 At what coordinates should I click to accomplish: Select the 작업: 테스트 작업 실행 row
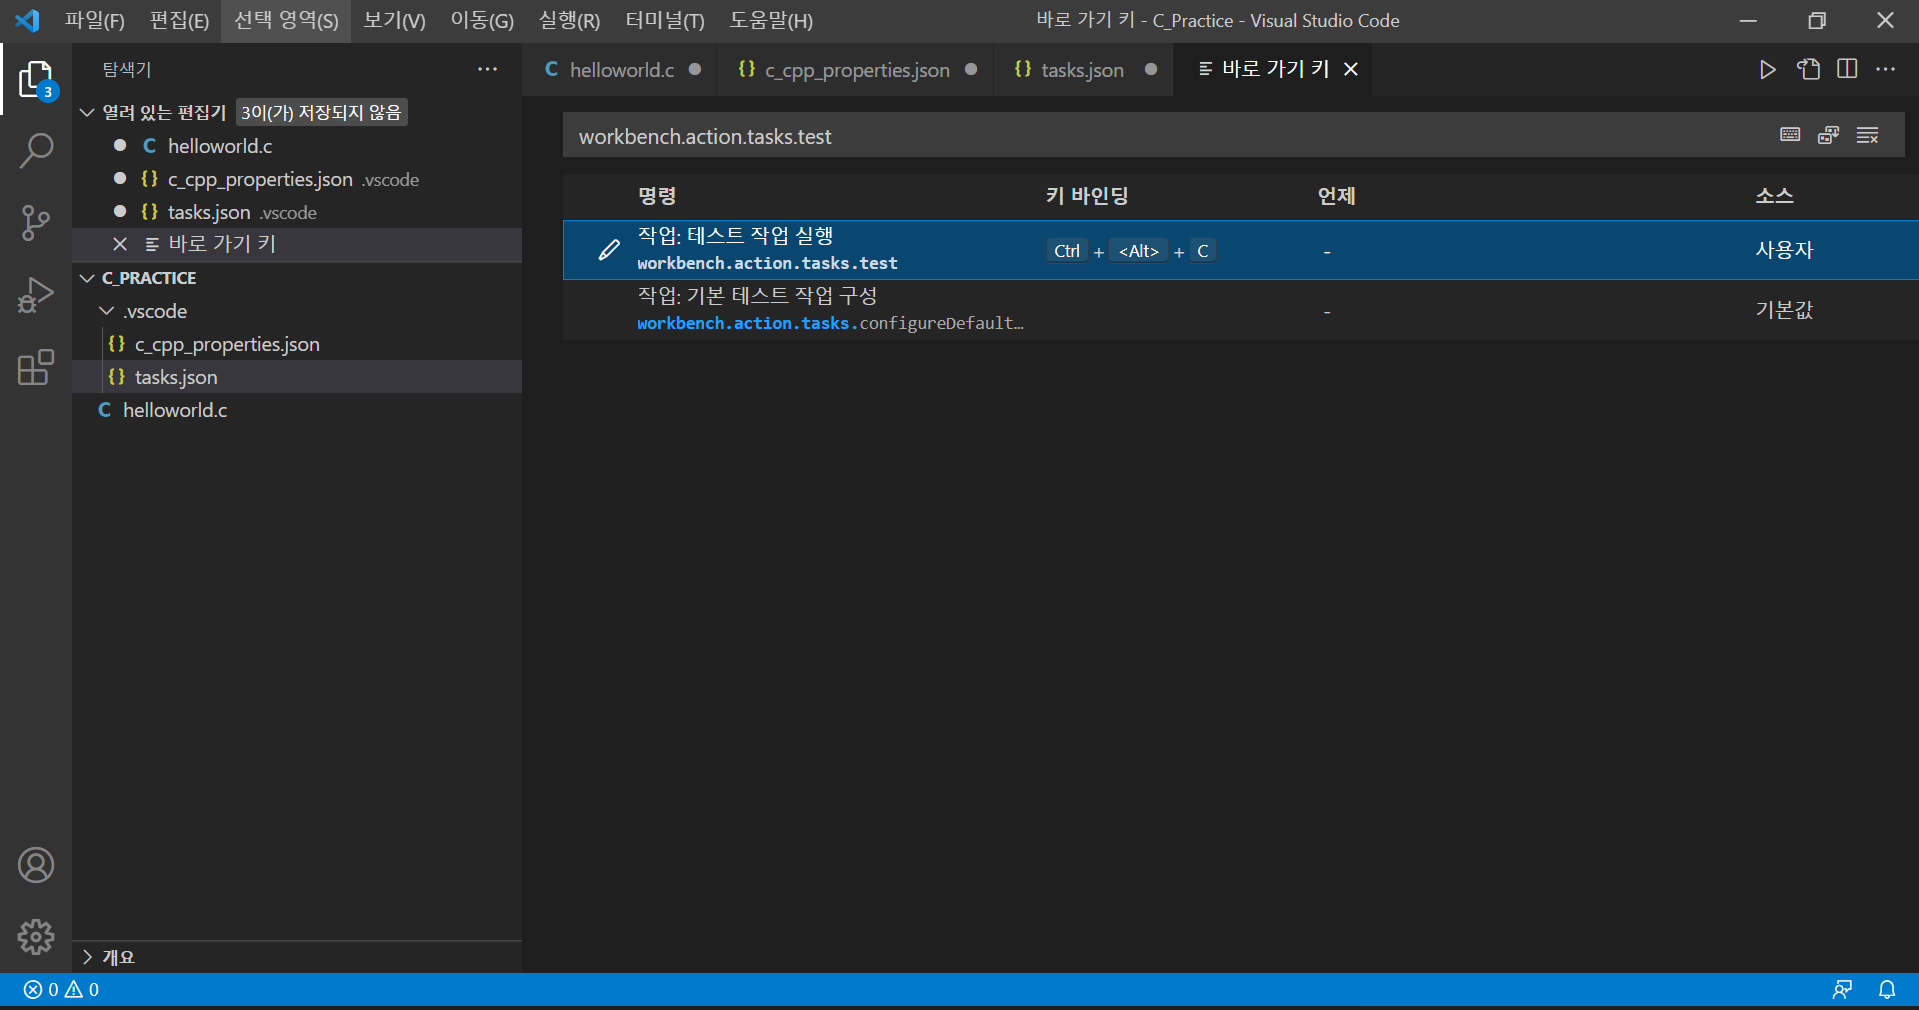coord(1241,250)
